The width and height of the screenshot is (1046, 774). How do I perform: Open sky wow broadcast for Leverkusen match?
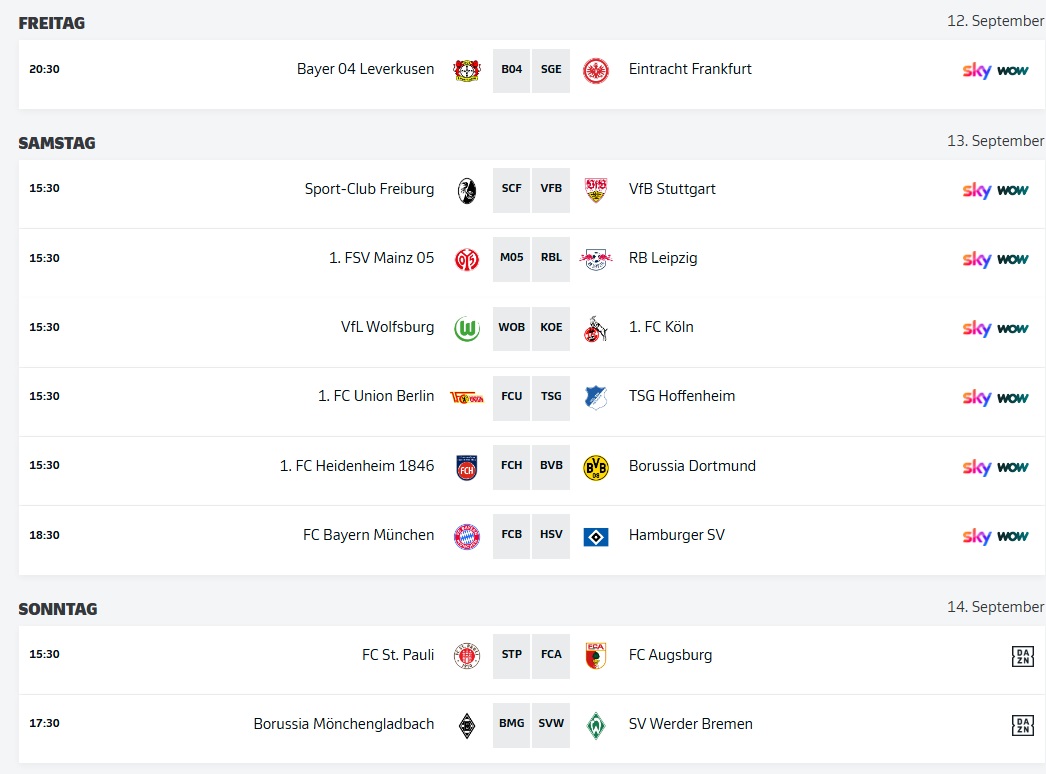coord(995,70)
